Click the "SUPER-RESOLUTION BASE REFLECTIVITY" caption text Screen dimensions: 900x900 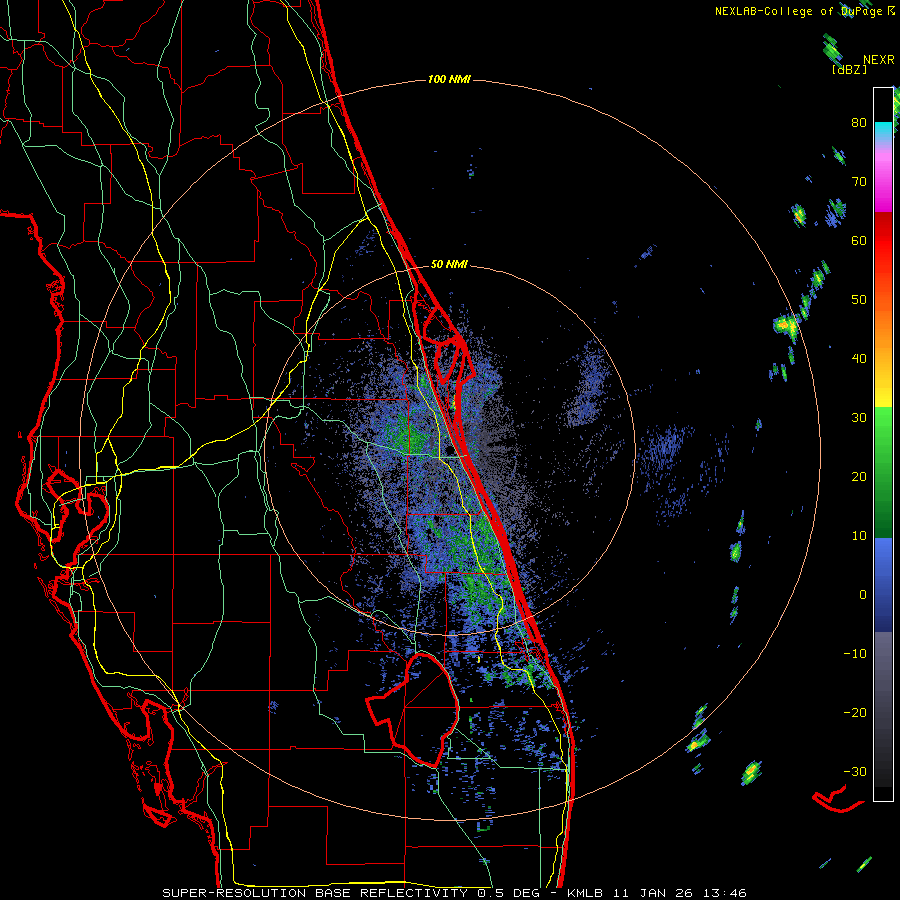click(315, 893)
